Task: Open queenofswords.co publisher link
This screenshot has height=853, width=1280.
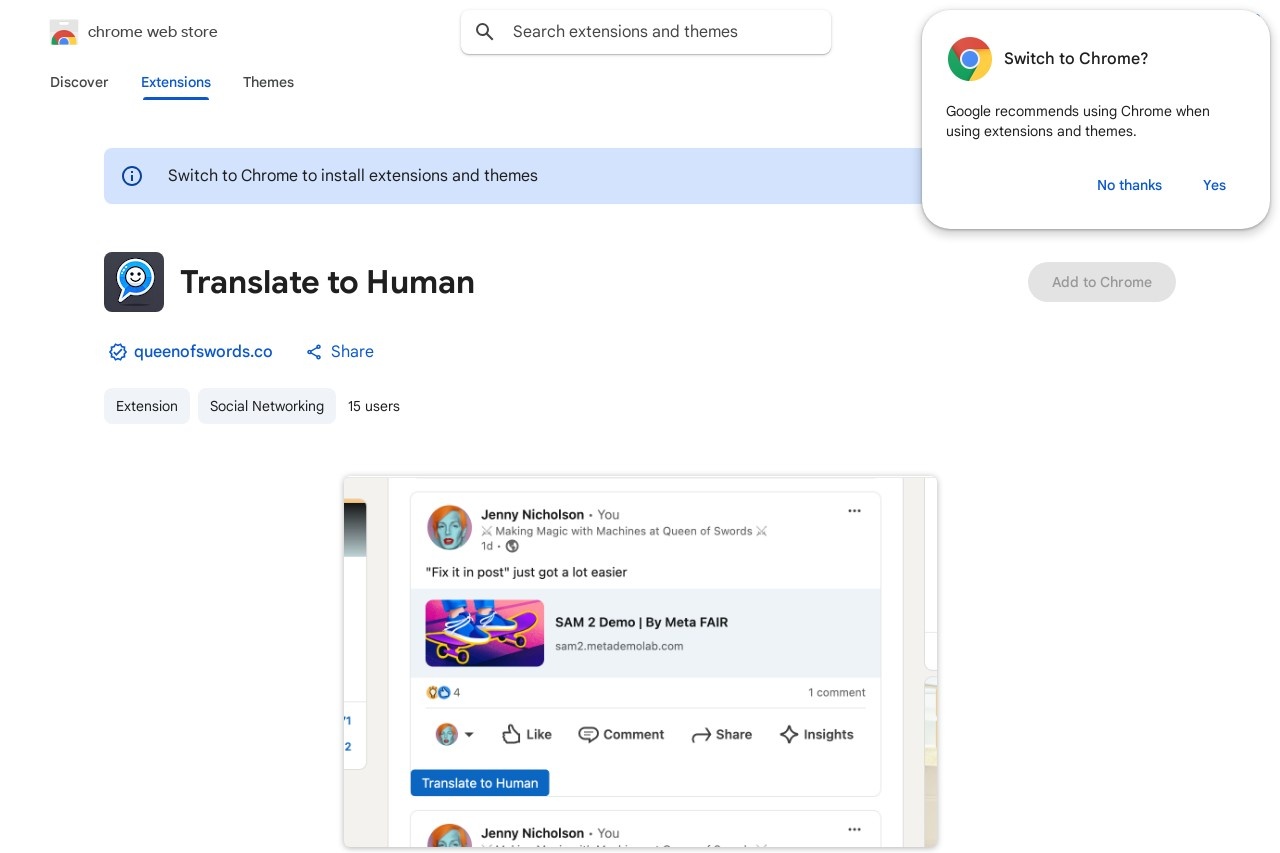Action: 203,352
